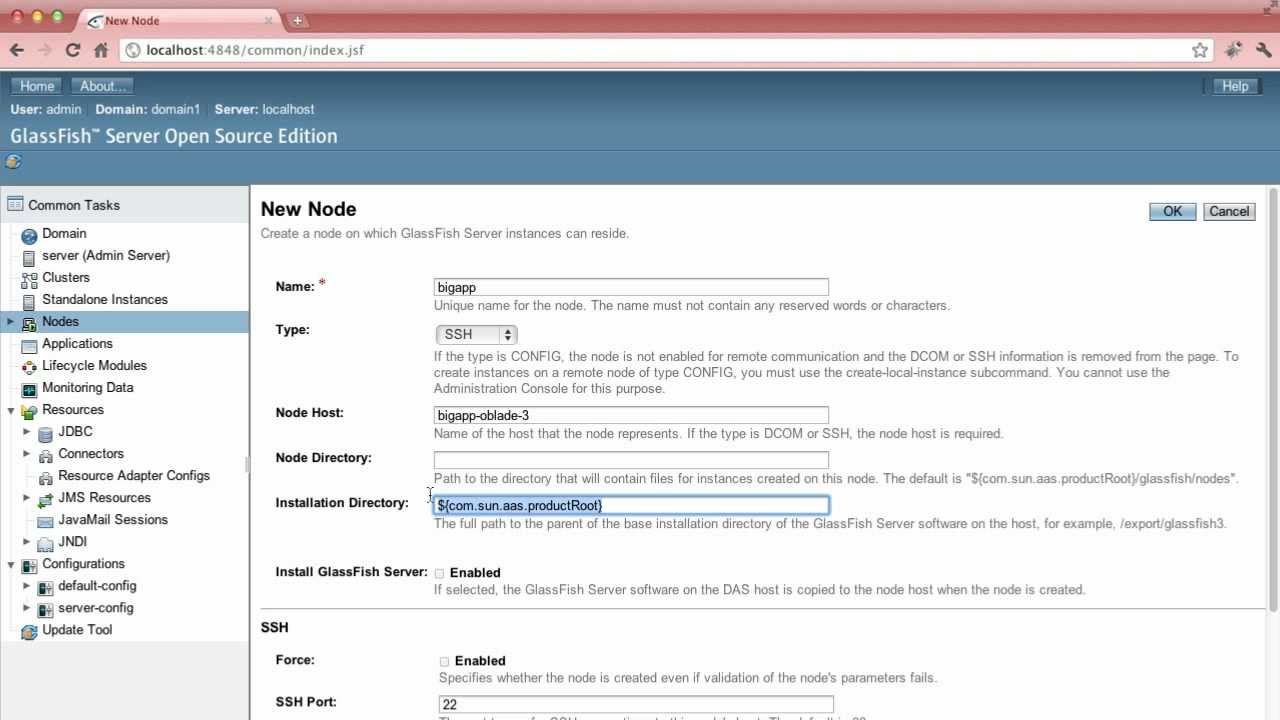Click the Configurations icon

point(29,564)
